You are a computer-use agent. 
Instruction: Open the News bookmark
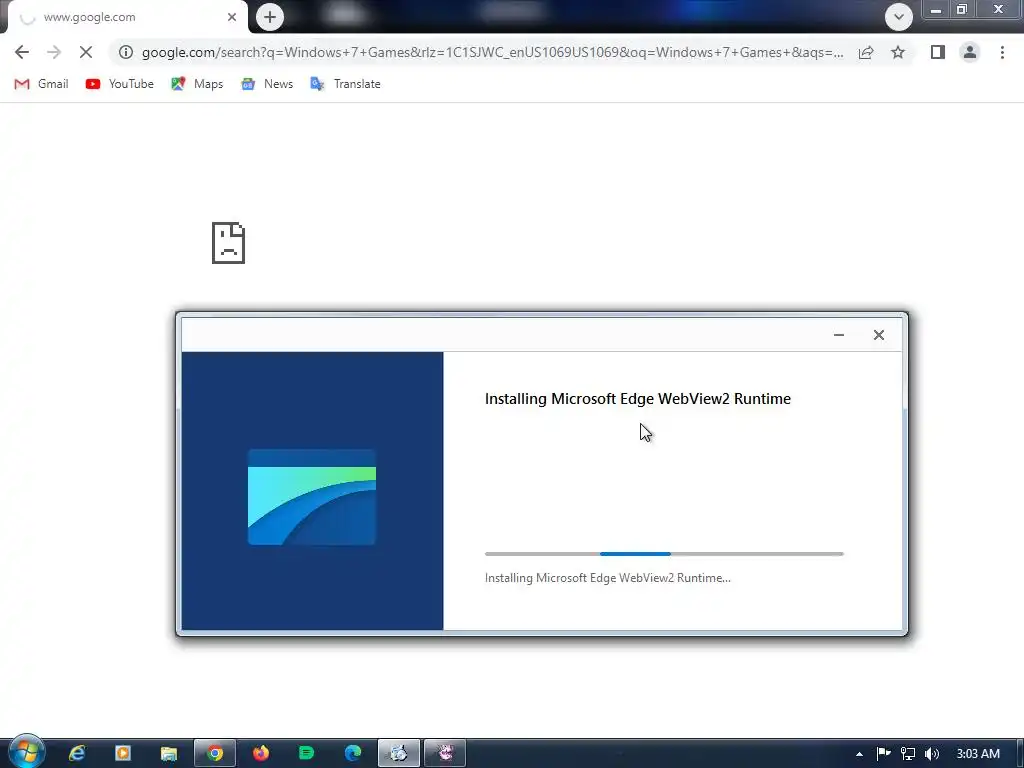(x=267, y=84)
